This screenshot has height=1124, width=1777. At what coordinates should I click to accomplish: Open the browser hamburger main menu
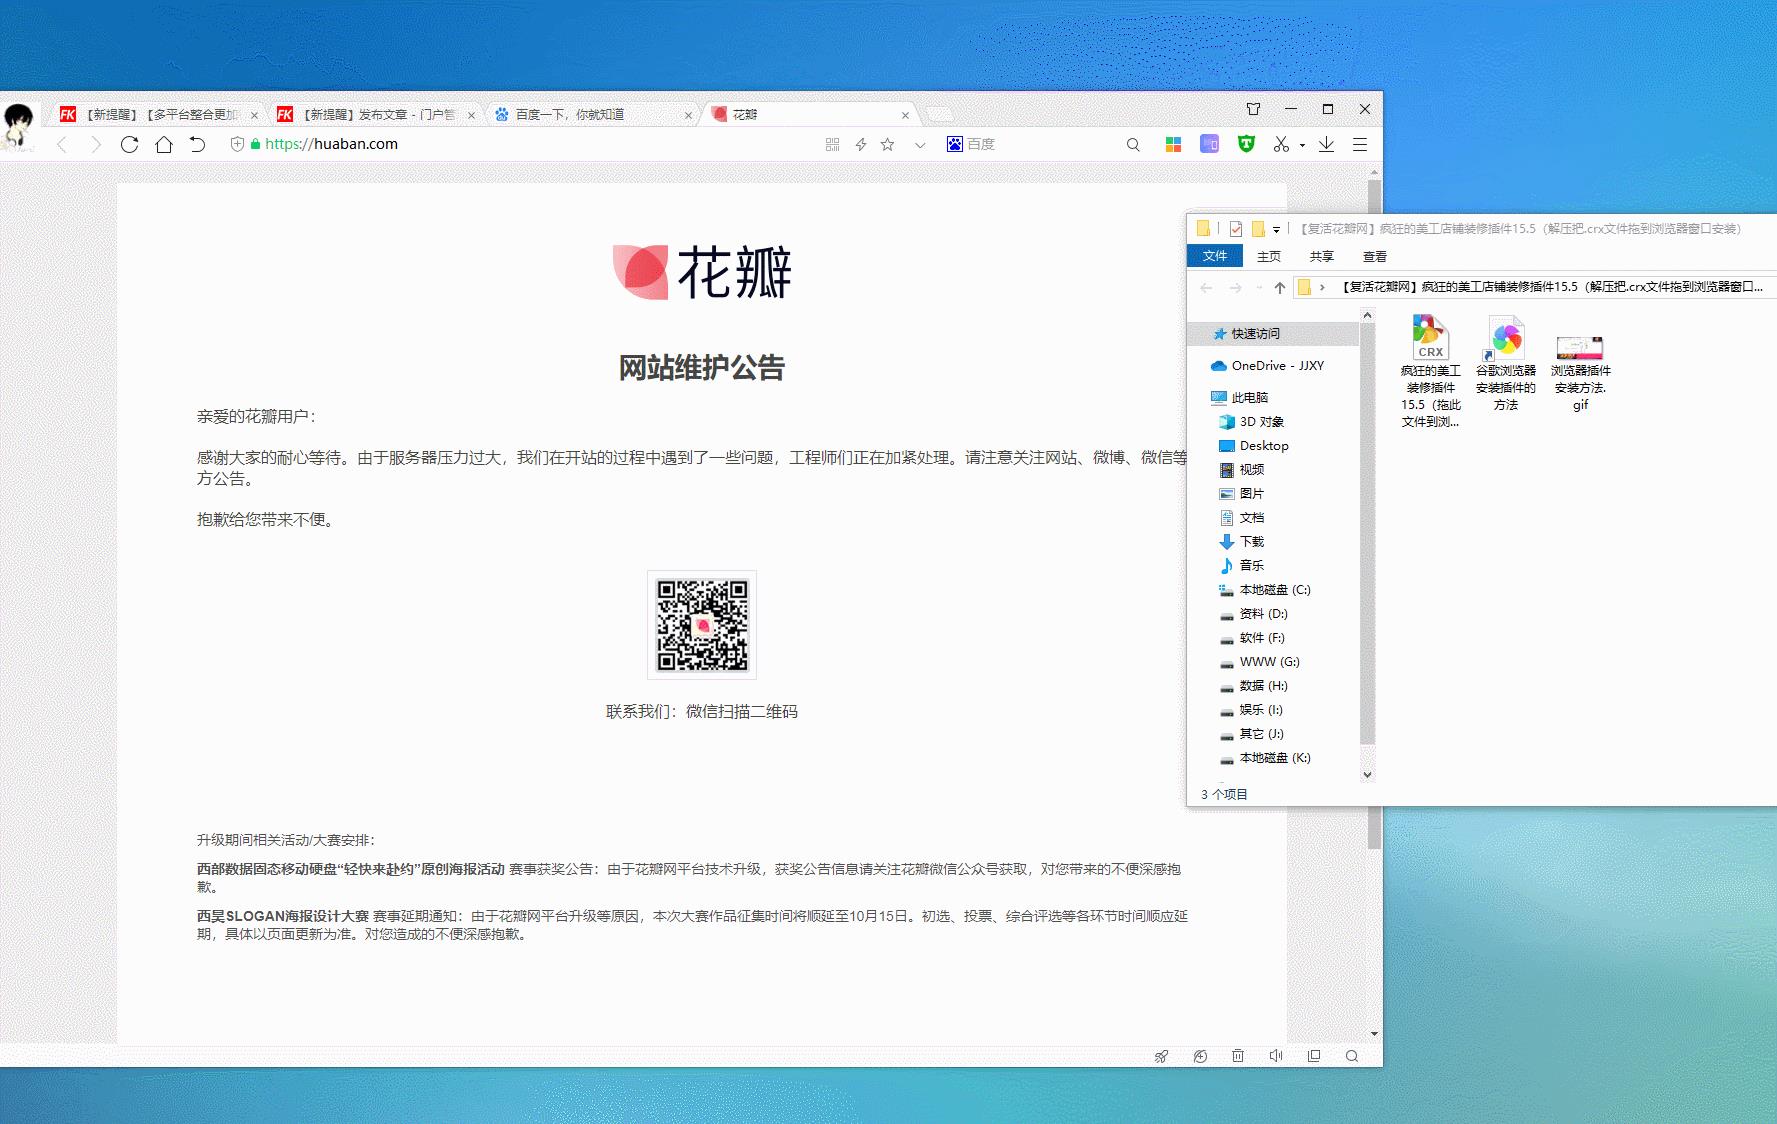pyautogui.click(x=1360, y=144)
